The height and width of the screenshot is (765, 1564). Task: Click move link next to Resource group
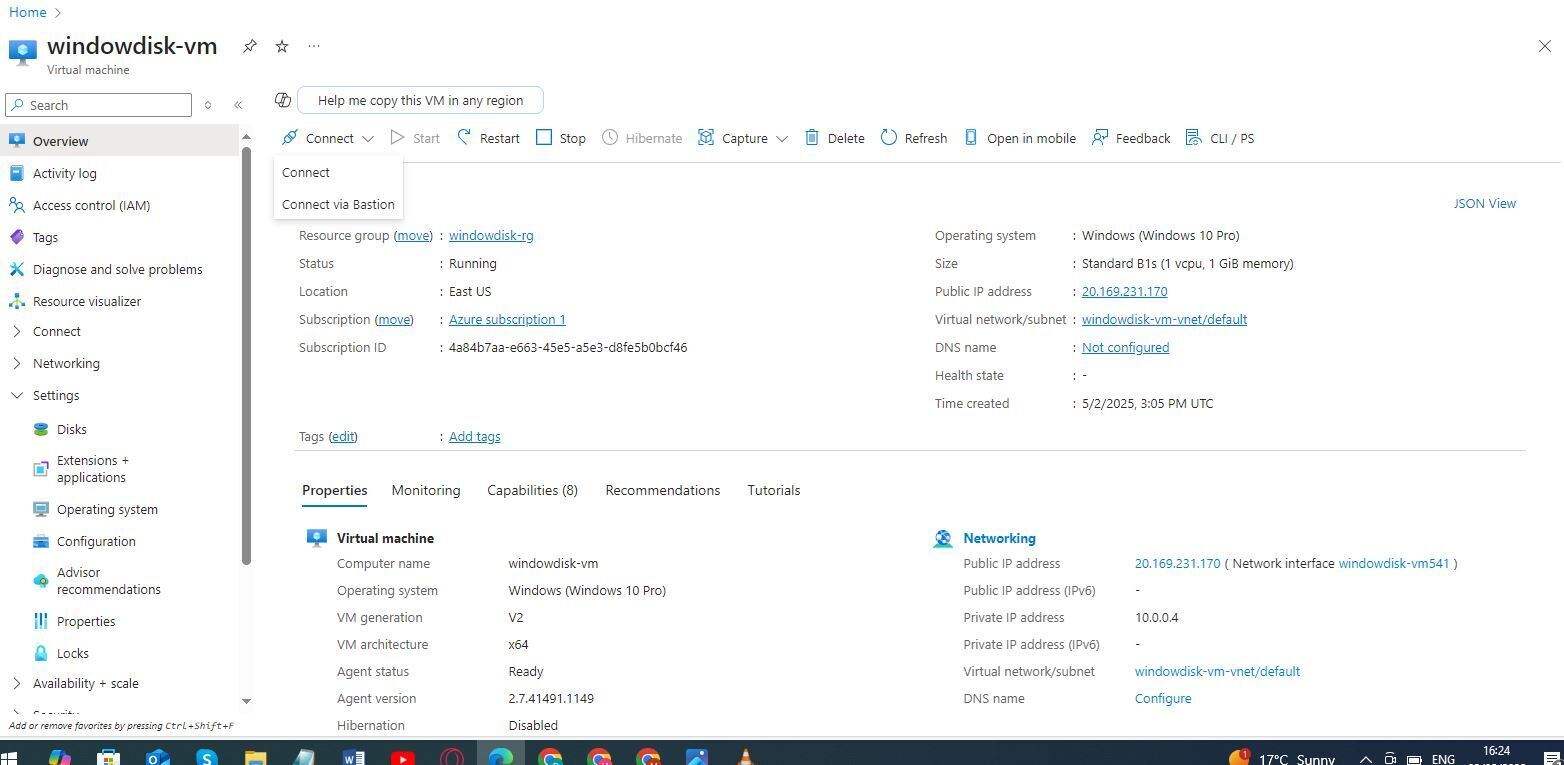coord(413,235)
